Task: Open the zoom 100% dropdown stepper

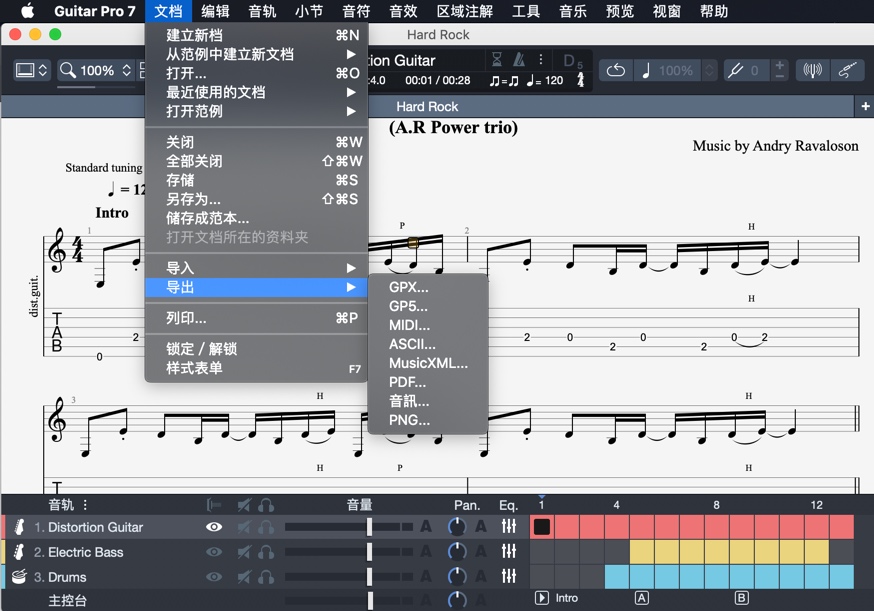Action: click(x=127, y=70)
